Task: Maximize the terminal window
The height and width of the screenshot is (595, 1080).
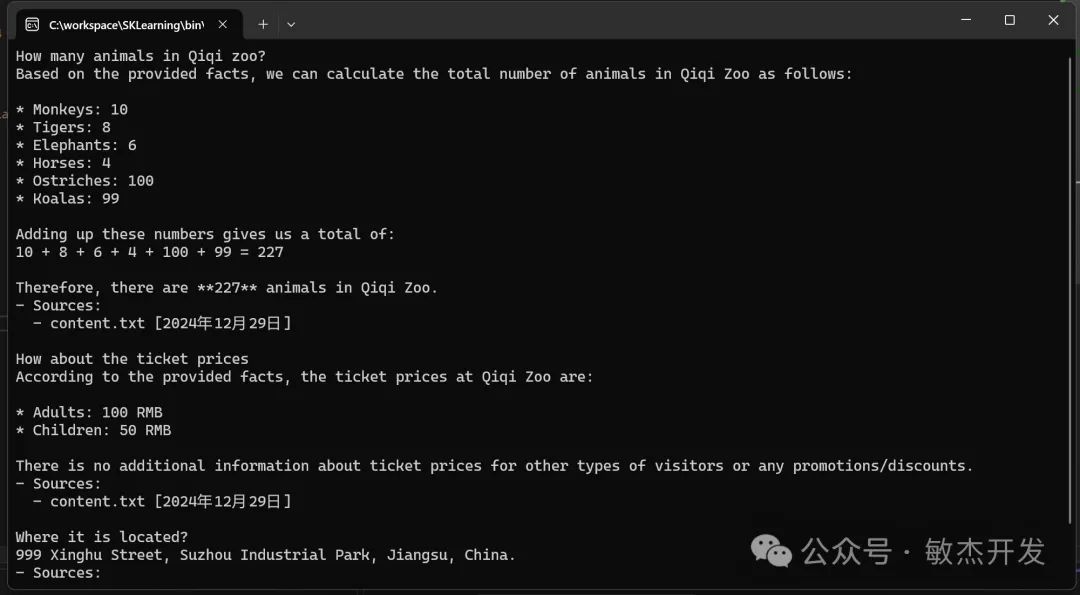Action: (x=1010, y=20)
